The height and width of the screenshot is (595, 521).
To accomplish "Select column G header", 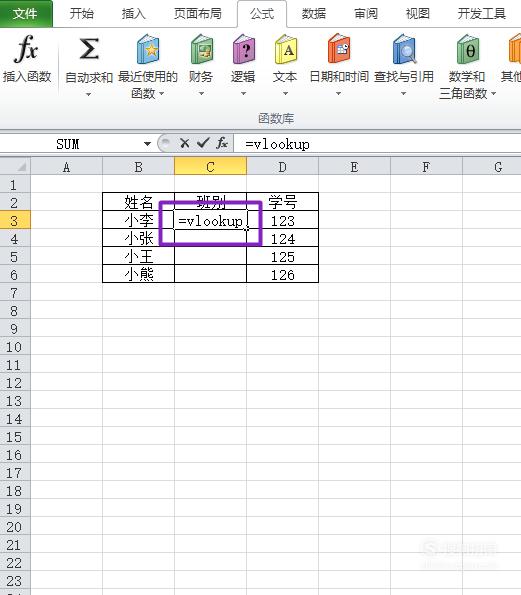I will pyautogui.click(x=492, y=167).
